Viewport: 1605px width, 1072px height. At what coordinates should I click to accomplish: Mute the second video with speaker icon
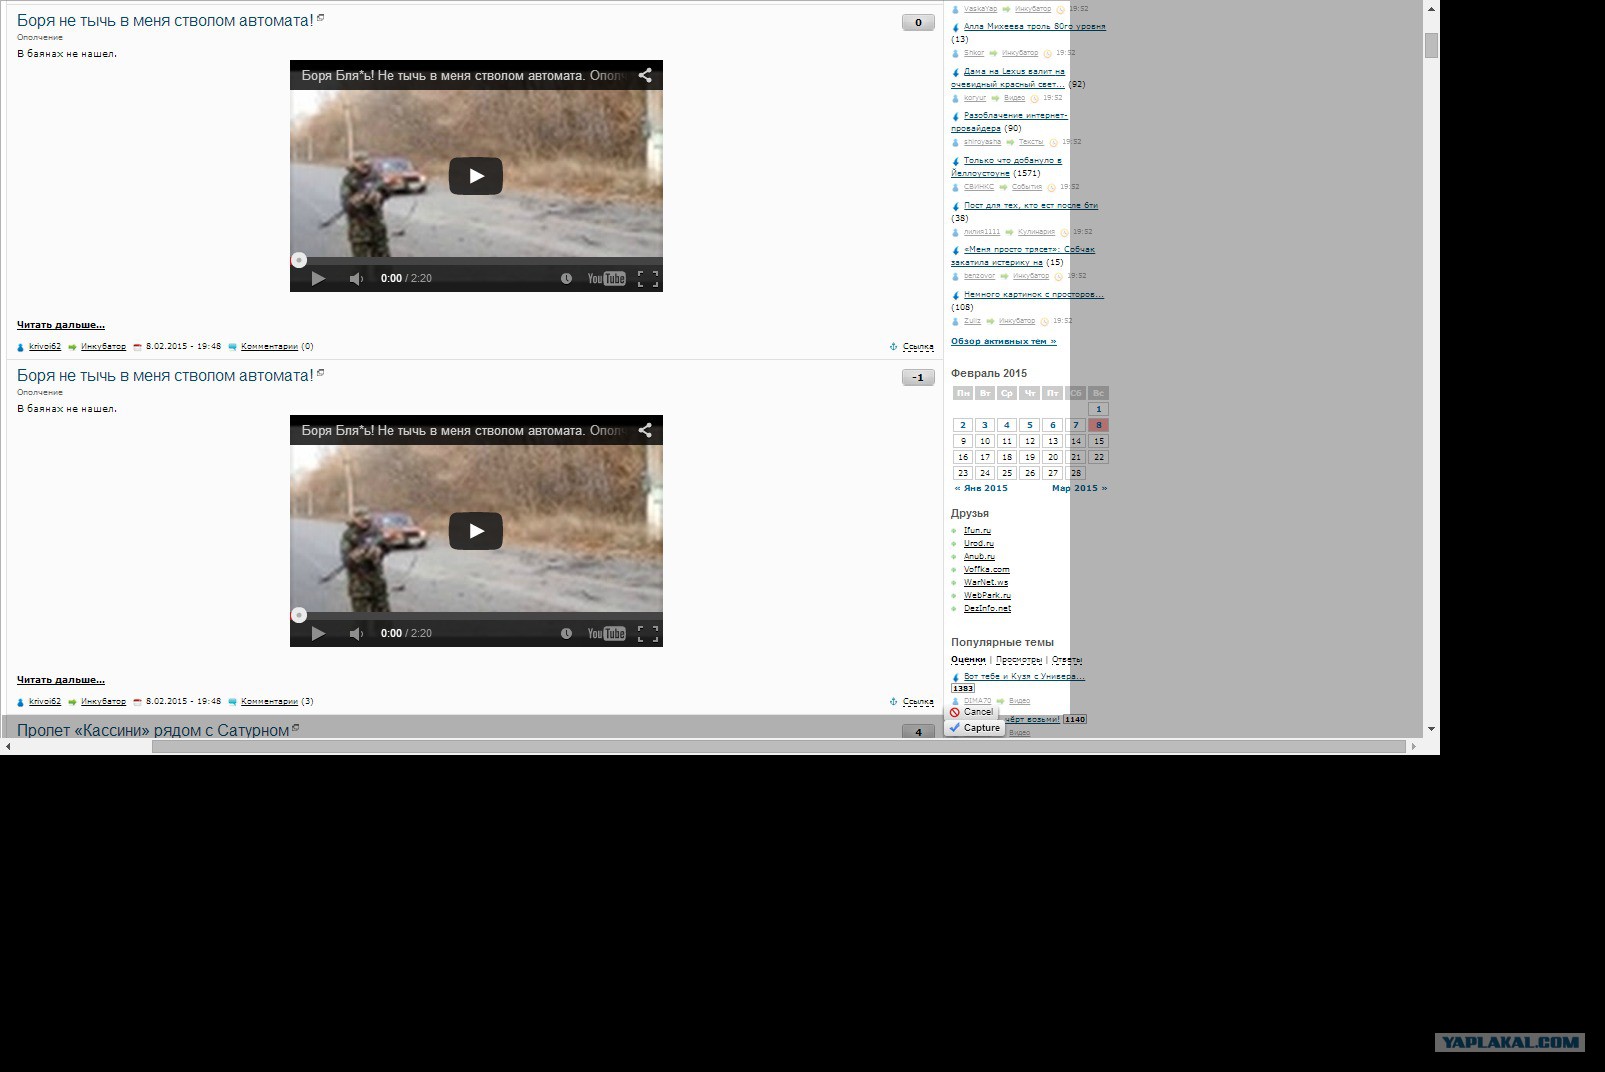pos(356,633)
